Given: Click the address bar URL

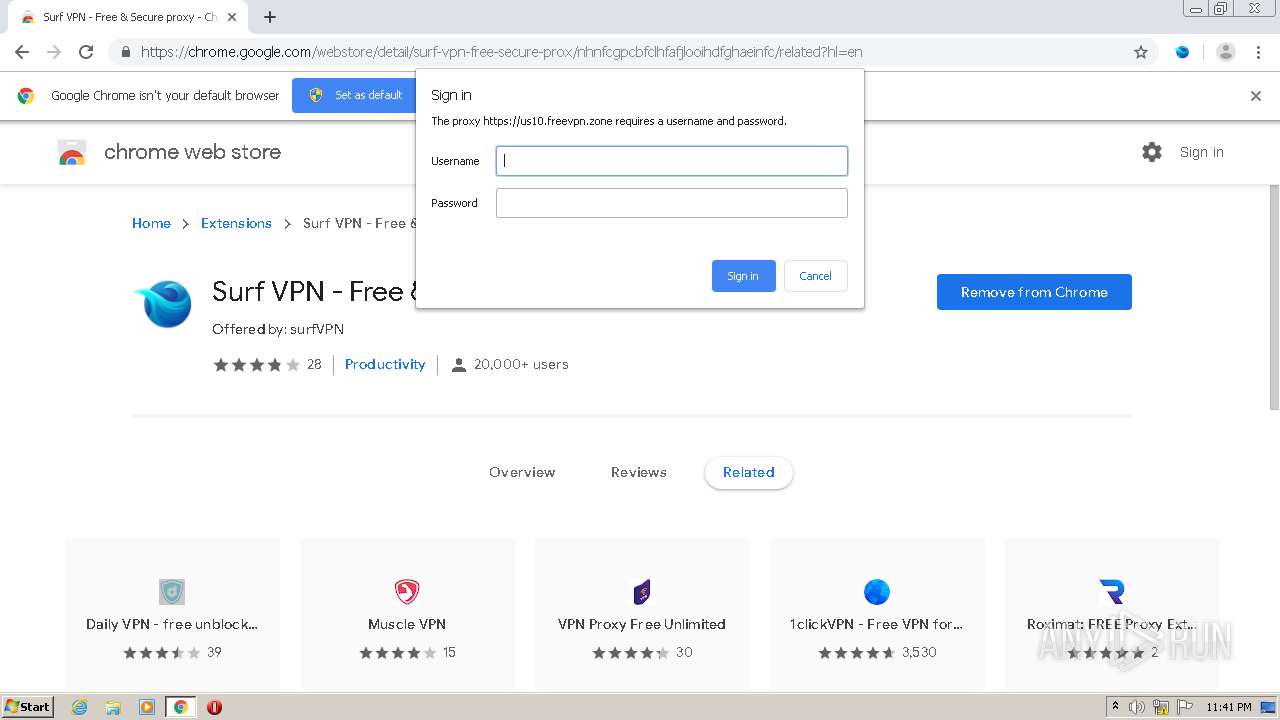Looking at the screenshot, I should (501, 52).
